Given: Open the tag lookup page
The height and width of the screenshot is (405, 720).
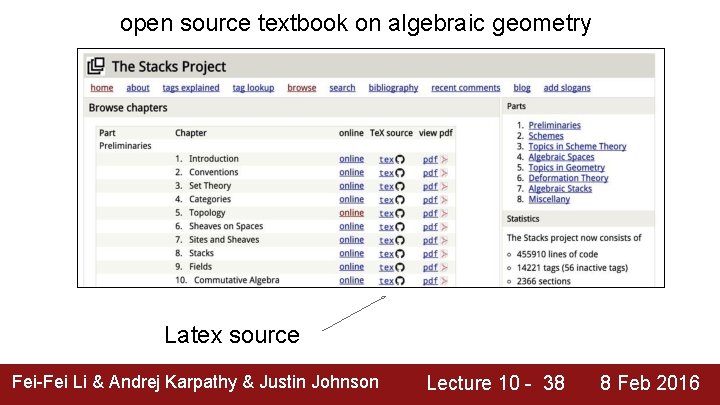Looking at the screenshot, I should tap(253, 88).
